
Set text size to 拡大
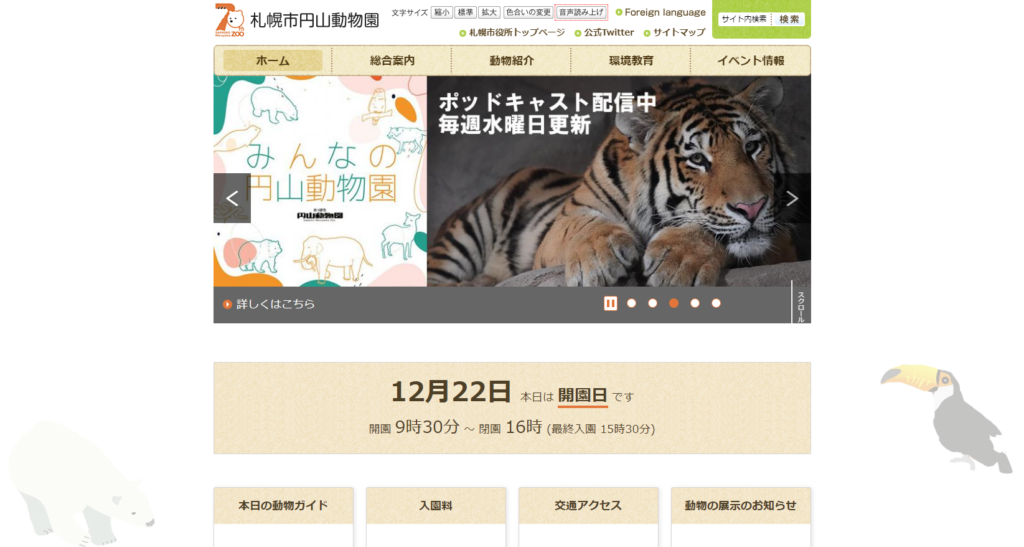point(488,13)
